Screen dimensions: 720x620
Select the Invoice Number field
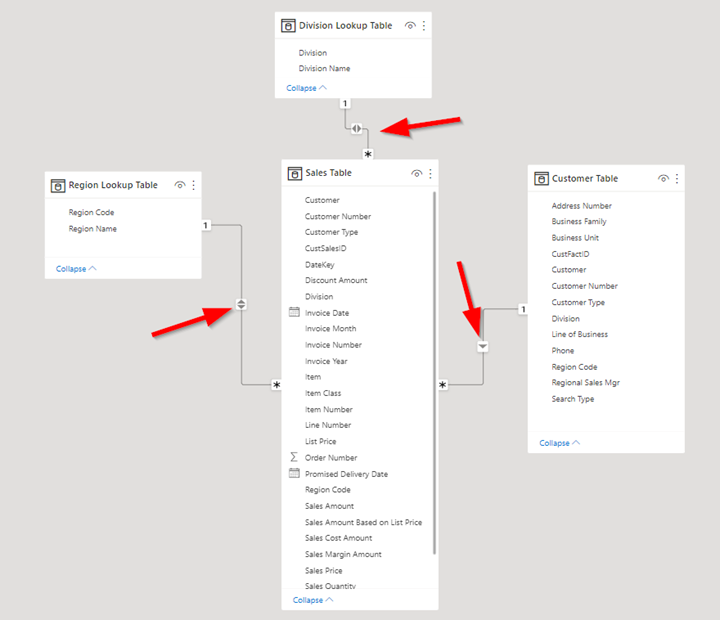pos(333,345)
